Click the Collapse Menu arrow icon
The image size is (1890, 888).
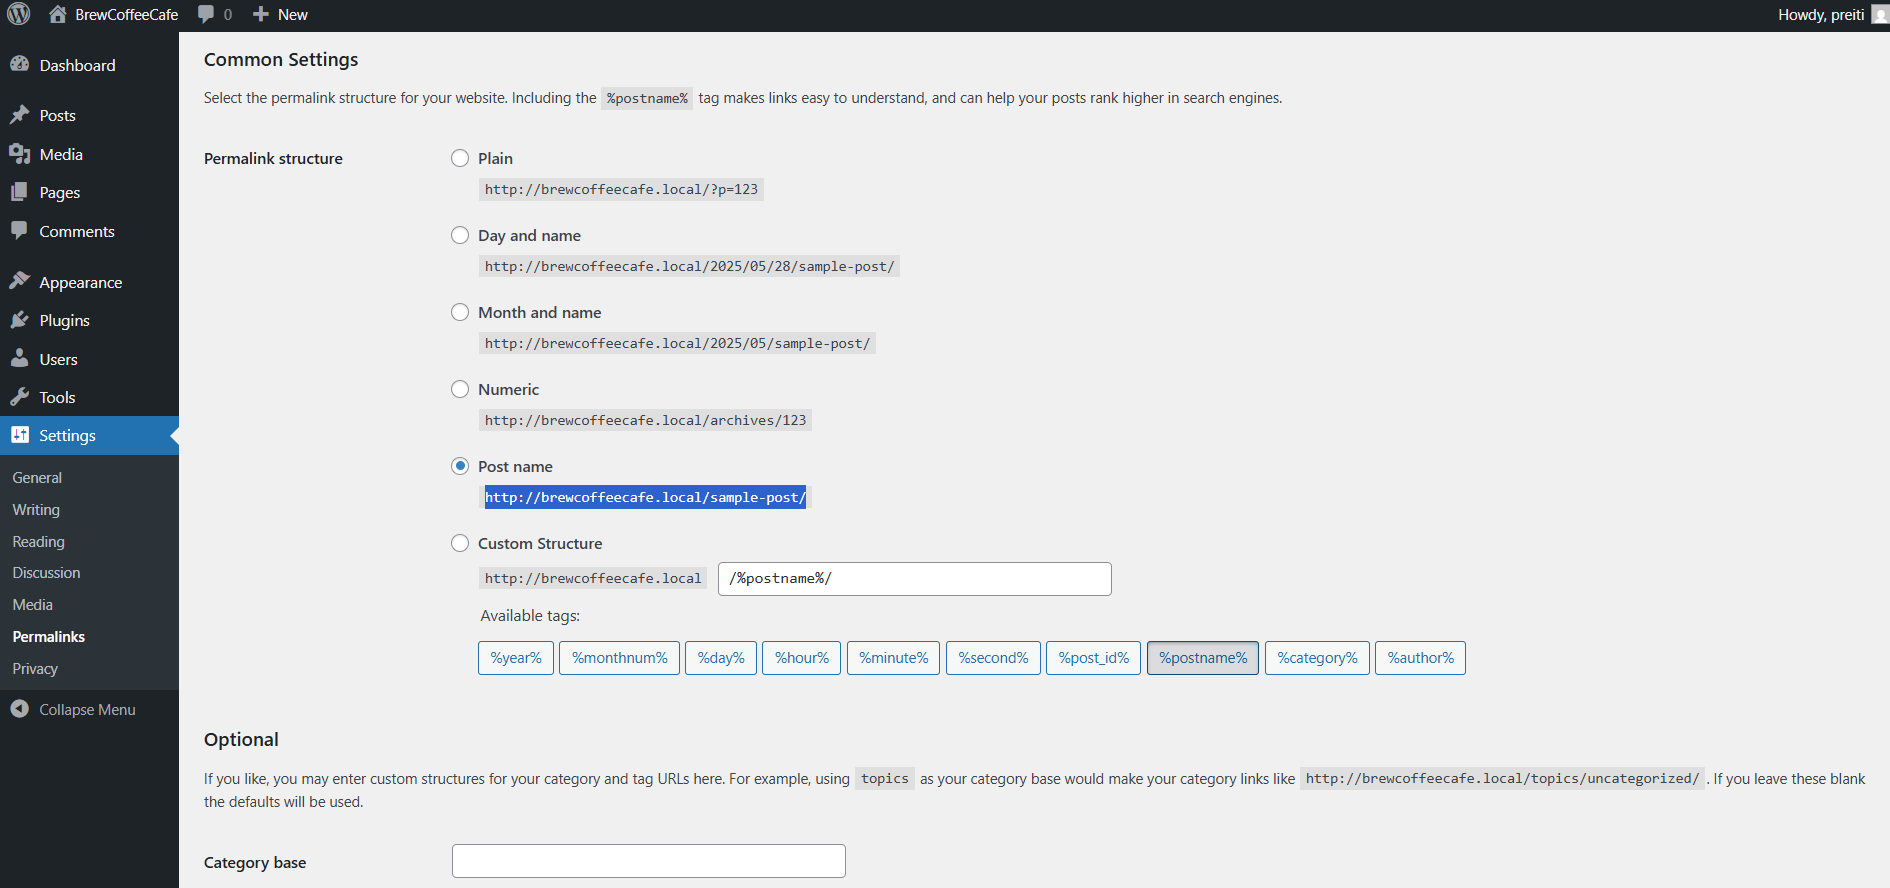pyautogui.click(x=19, y=708)
